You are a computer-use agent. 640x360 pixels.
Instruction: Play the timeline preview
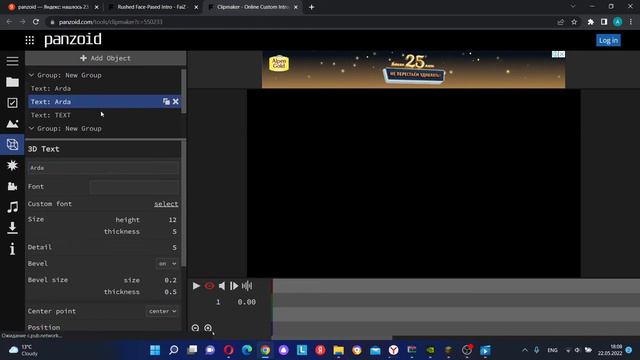pyautogui.click(x=196, y=286)
